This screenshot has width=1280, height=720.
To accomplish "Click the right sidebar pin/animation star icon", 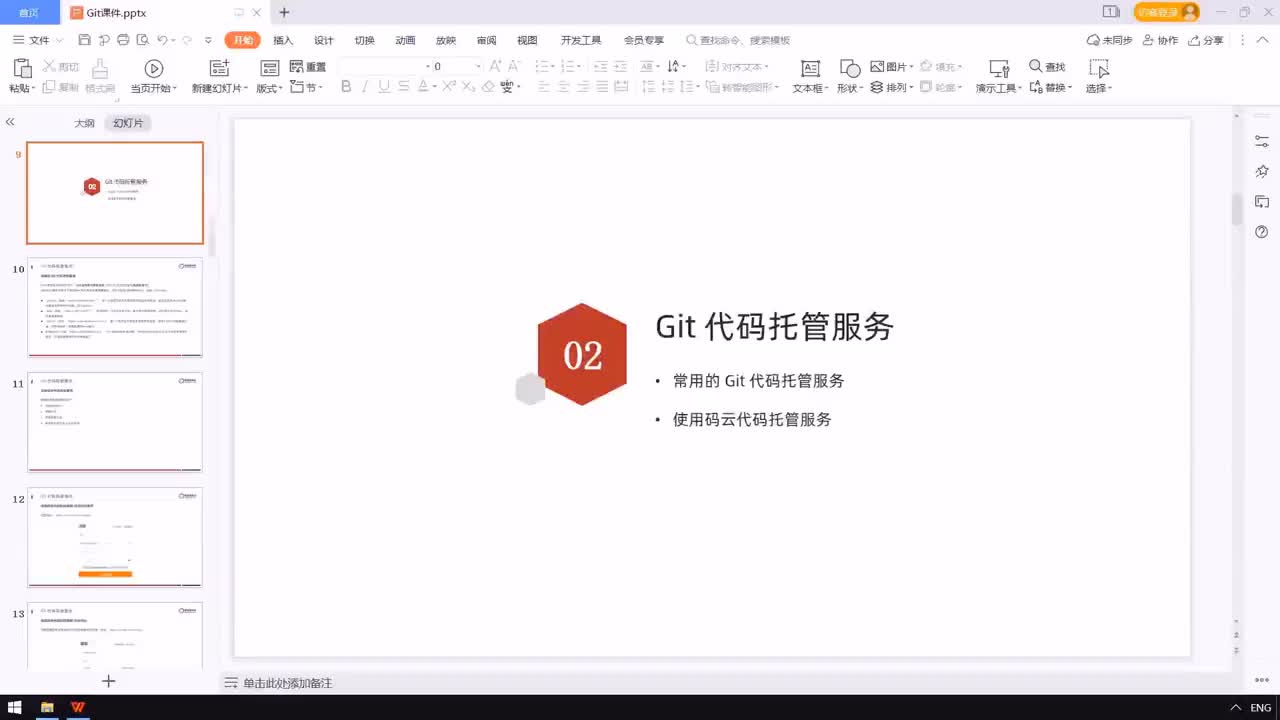I will tap(1262, 172).
